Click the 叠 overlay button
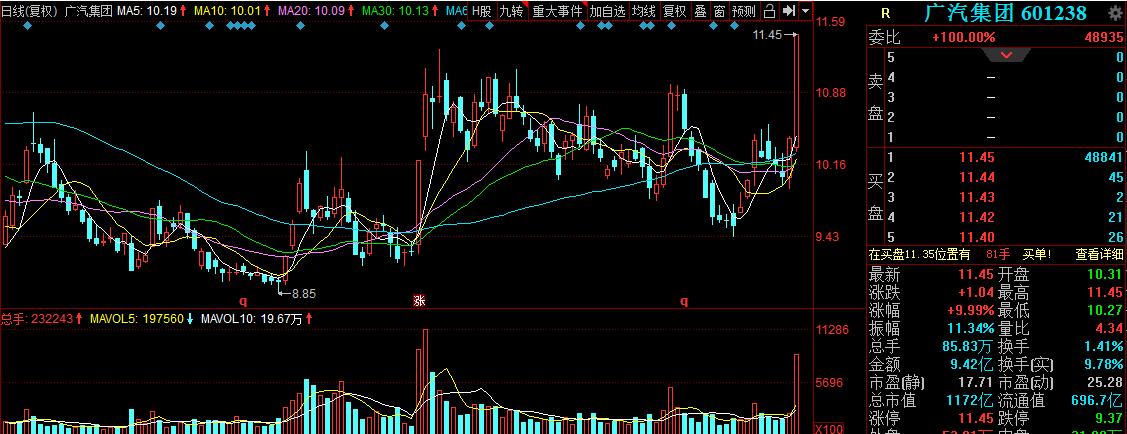 click(x=700, y=11)
